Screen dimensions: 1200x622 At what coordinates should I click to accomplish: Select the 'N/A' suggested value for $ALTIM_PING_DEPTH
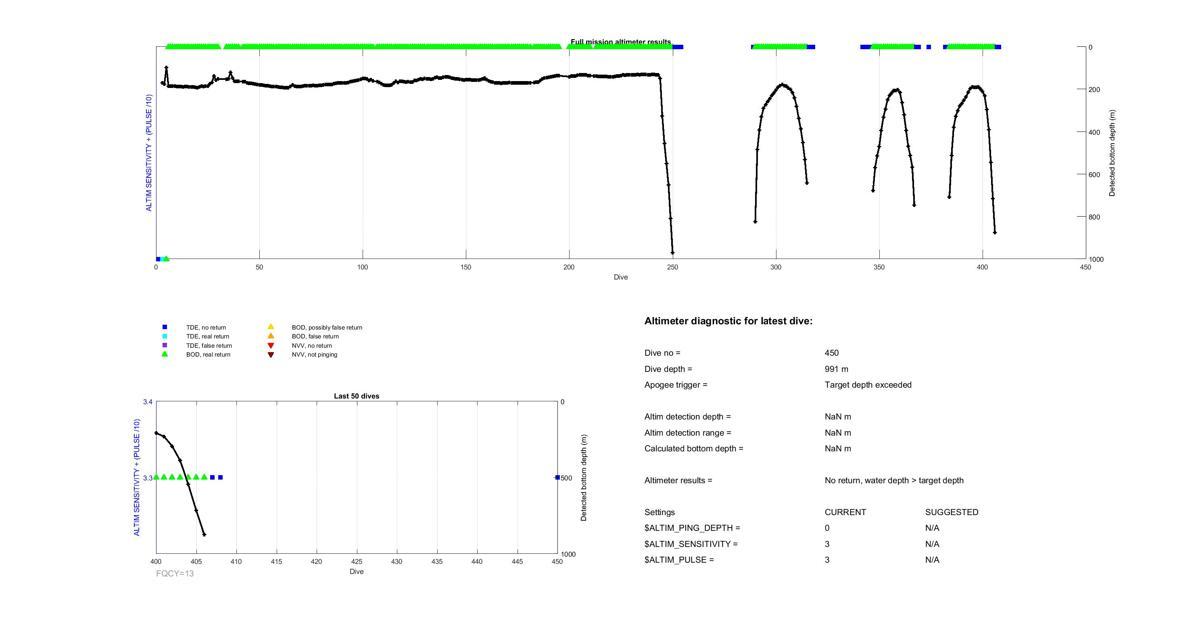click(932, 528)
